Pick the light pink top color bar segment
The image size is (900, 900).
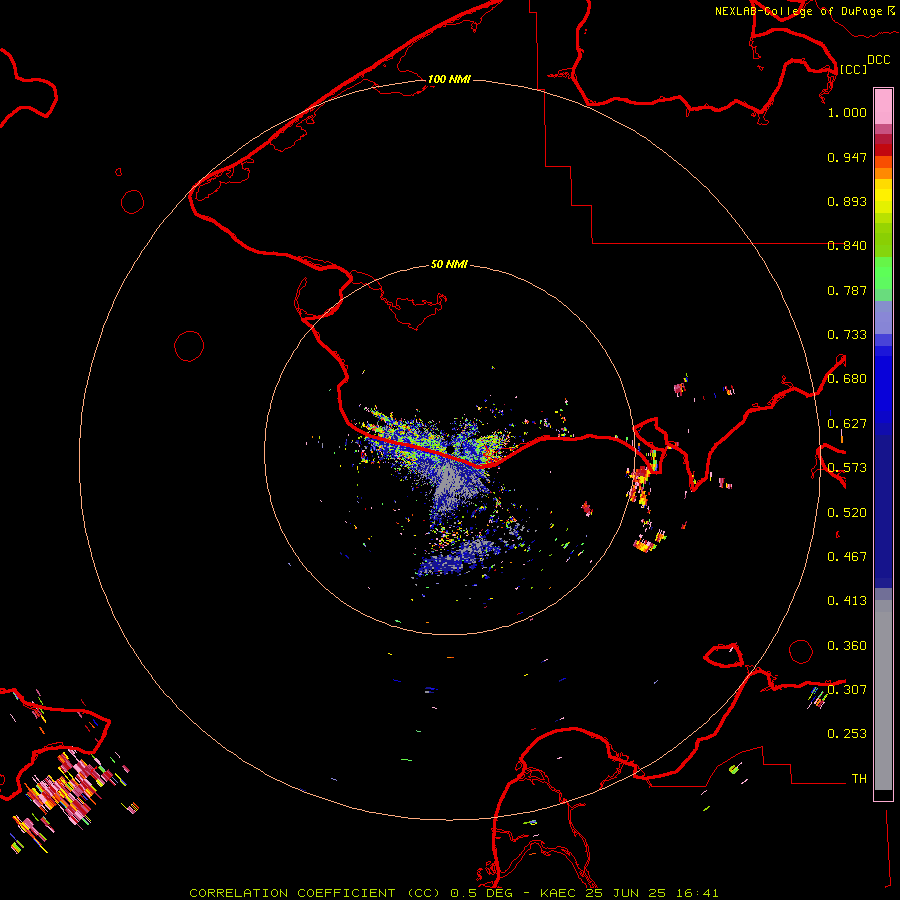click(x=883, y=107)
